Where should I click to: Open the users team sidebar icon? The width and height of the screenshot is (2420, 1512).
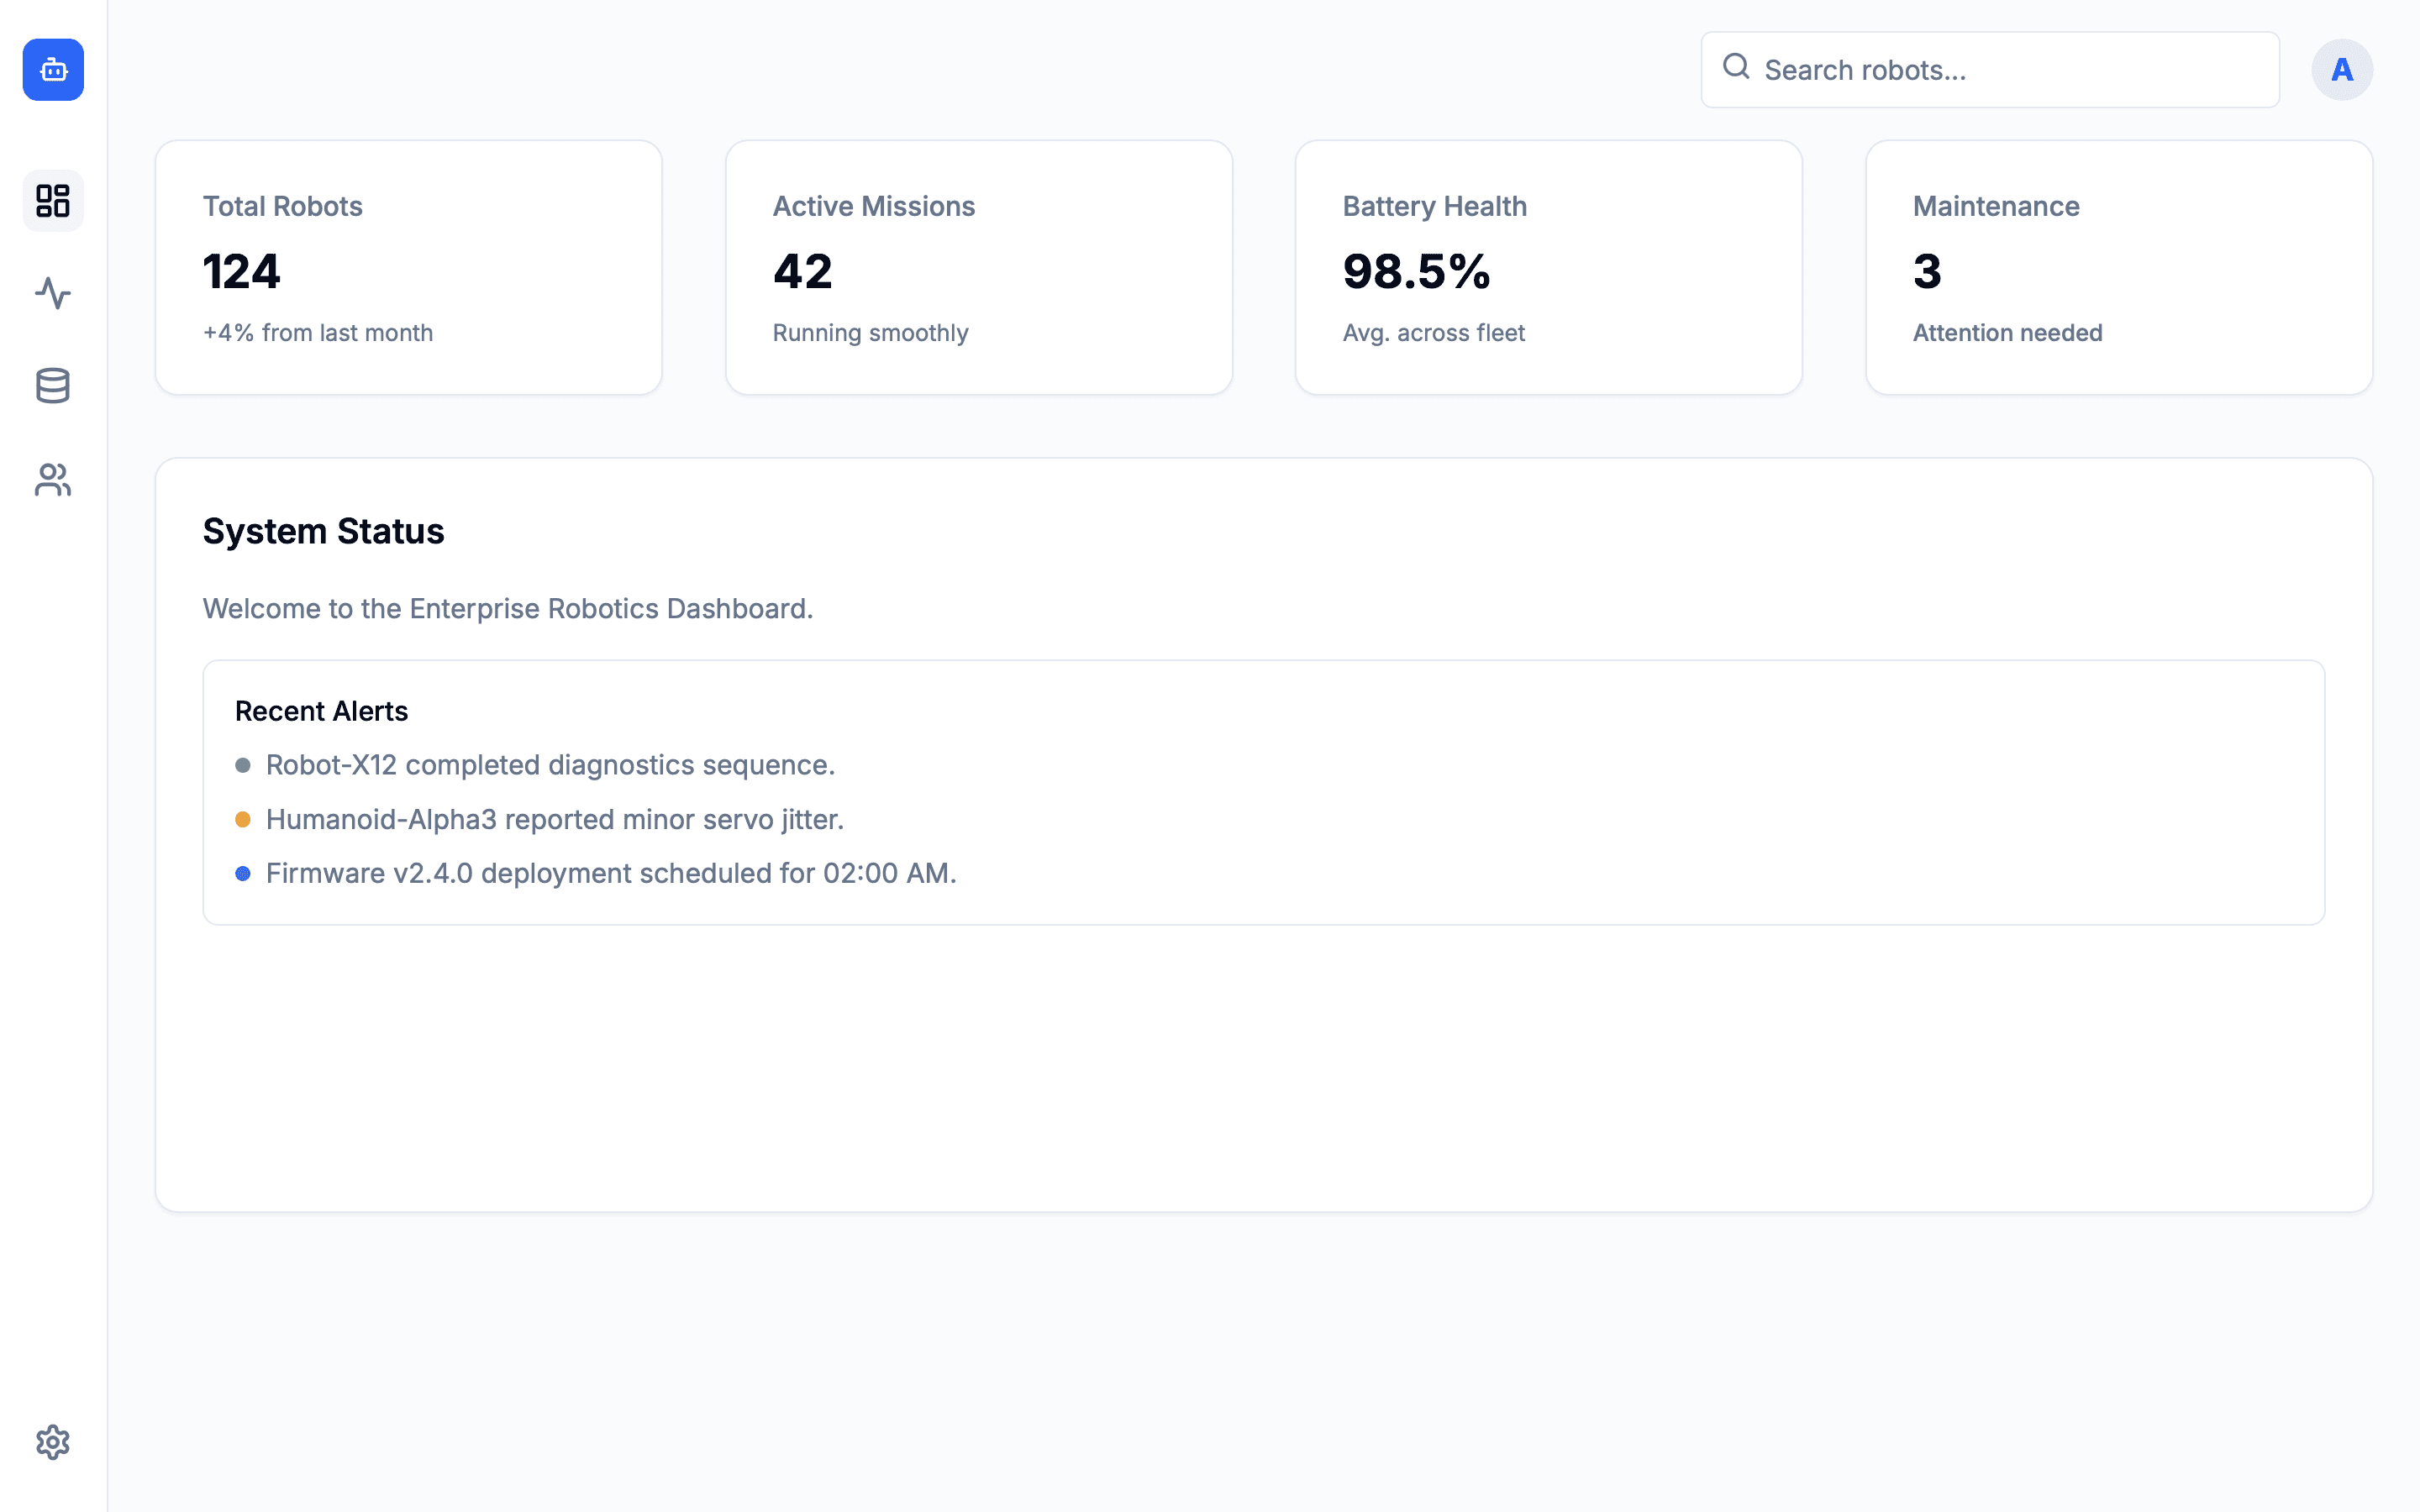tap(53, 480)
